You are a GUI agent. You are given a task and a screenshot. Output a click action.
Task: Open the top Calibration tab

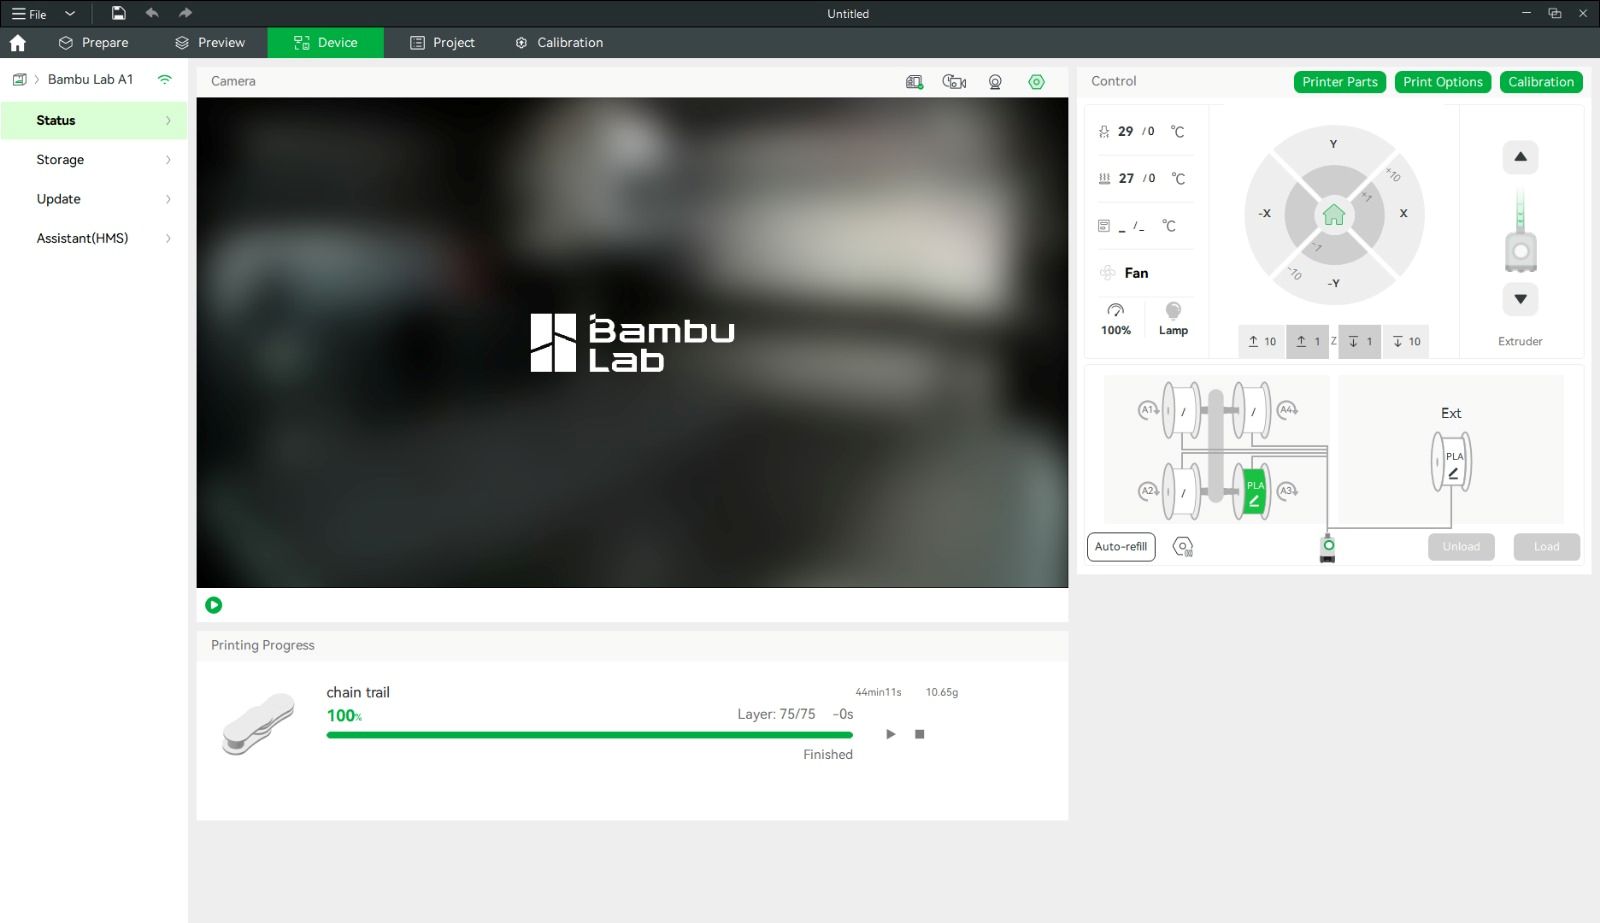pos(559,43)
